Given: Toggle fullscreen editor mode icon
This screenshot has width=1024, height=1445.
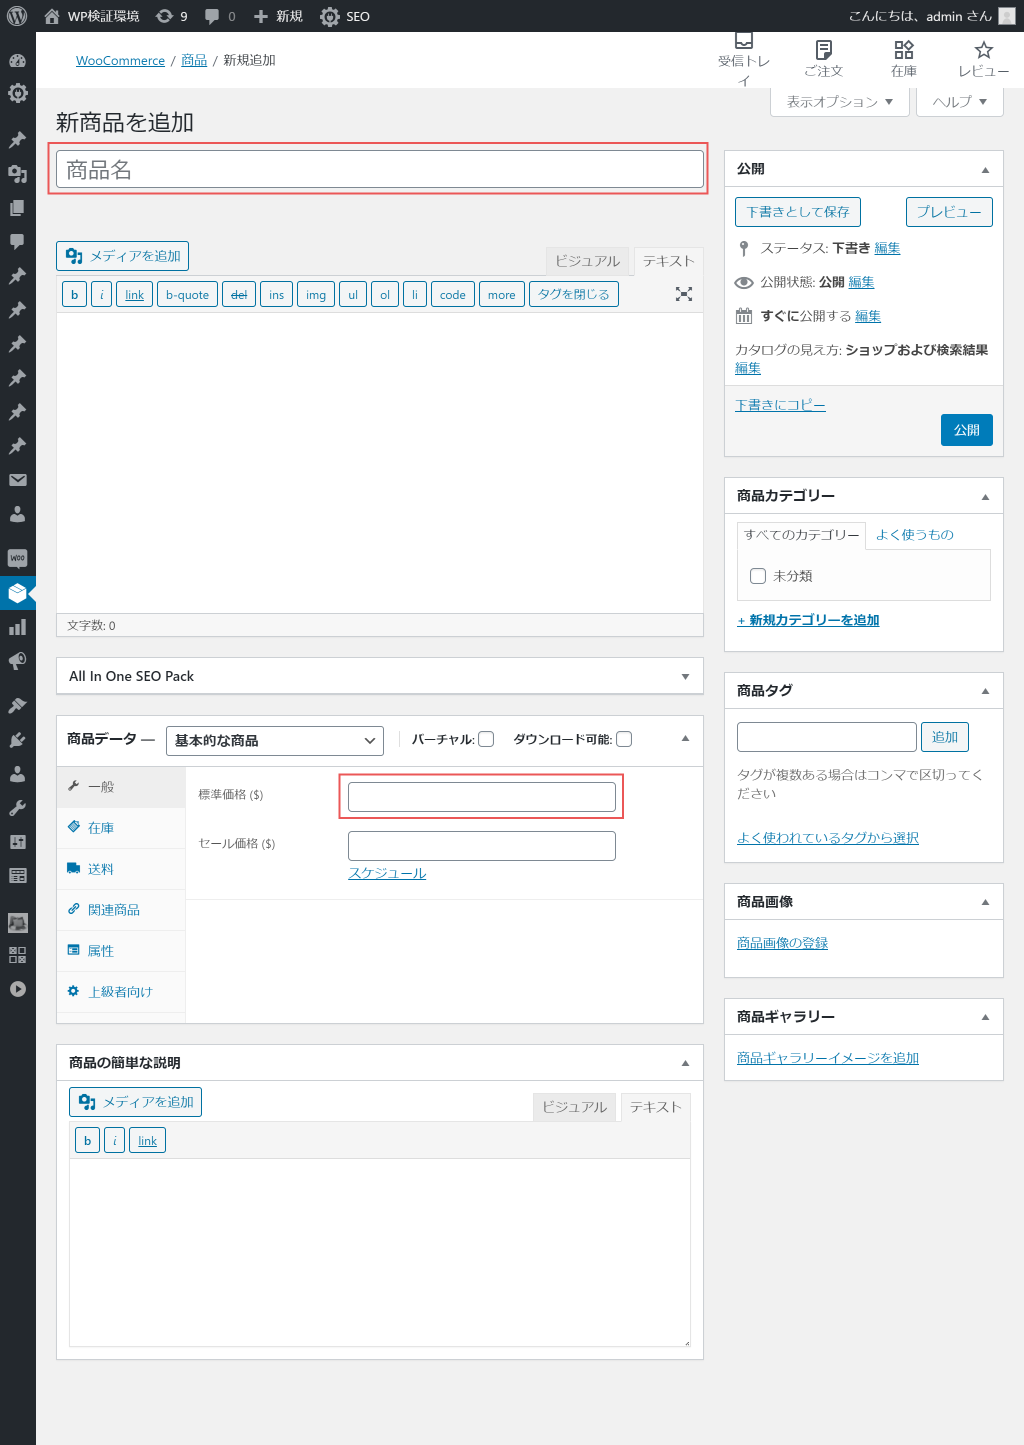Looking at the screenshot, I should click(x=684, y=294).
